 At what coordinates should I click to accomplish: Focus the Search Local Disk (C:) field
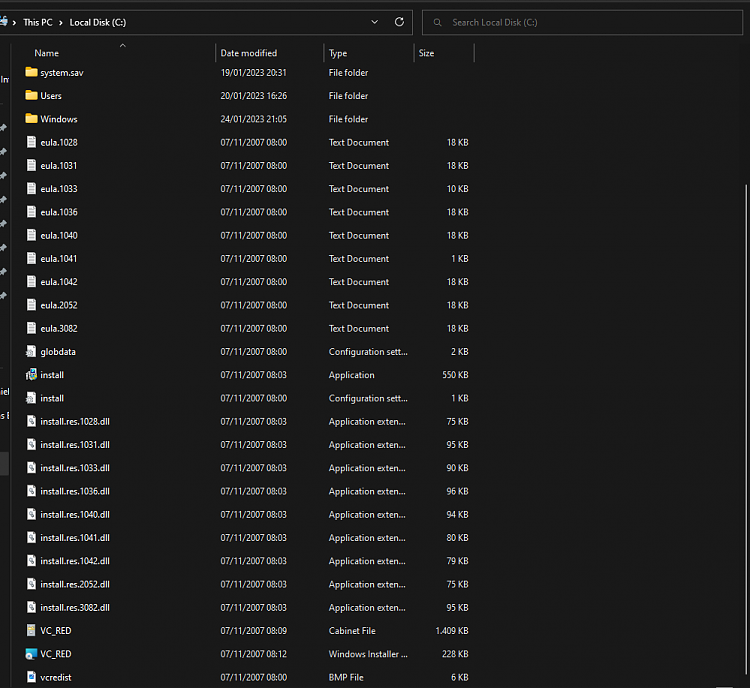583,22
